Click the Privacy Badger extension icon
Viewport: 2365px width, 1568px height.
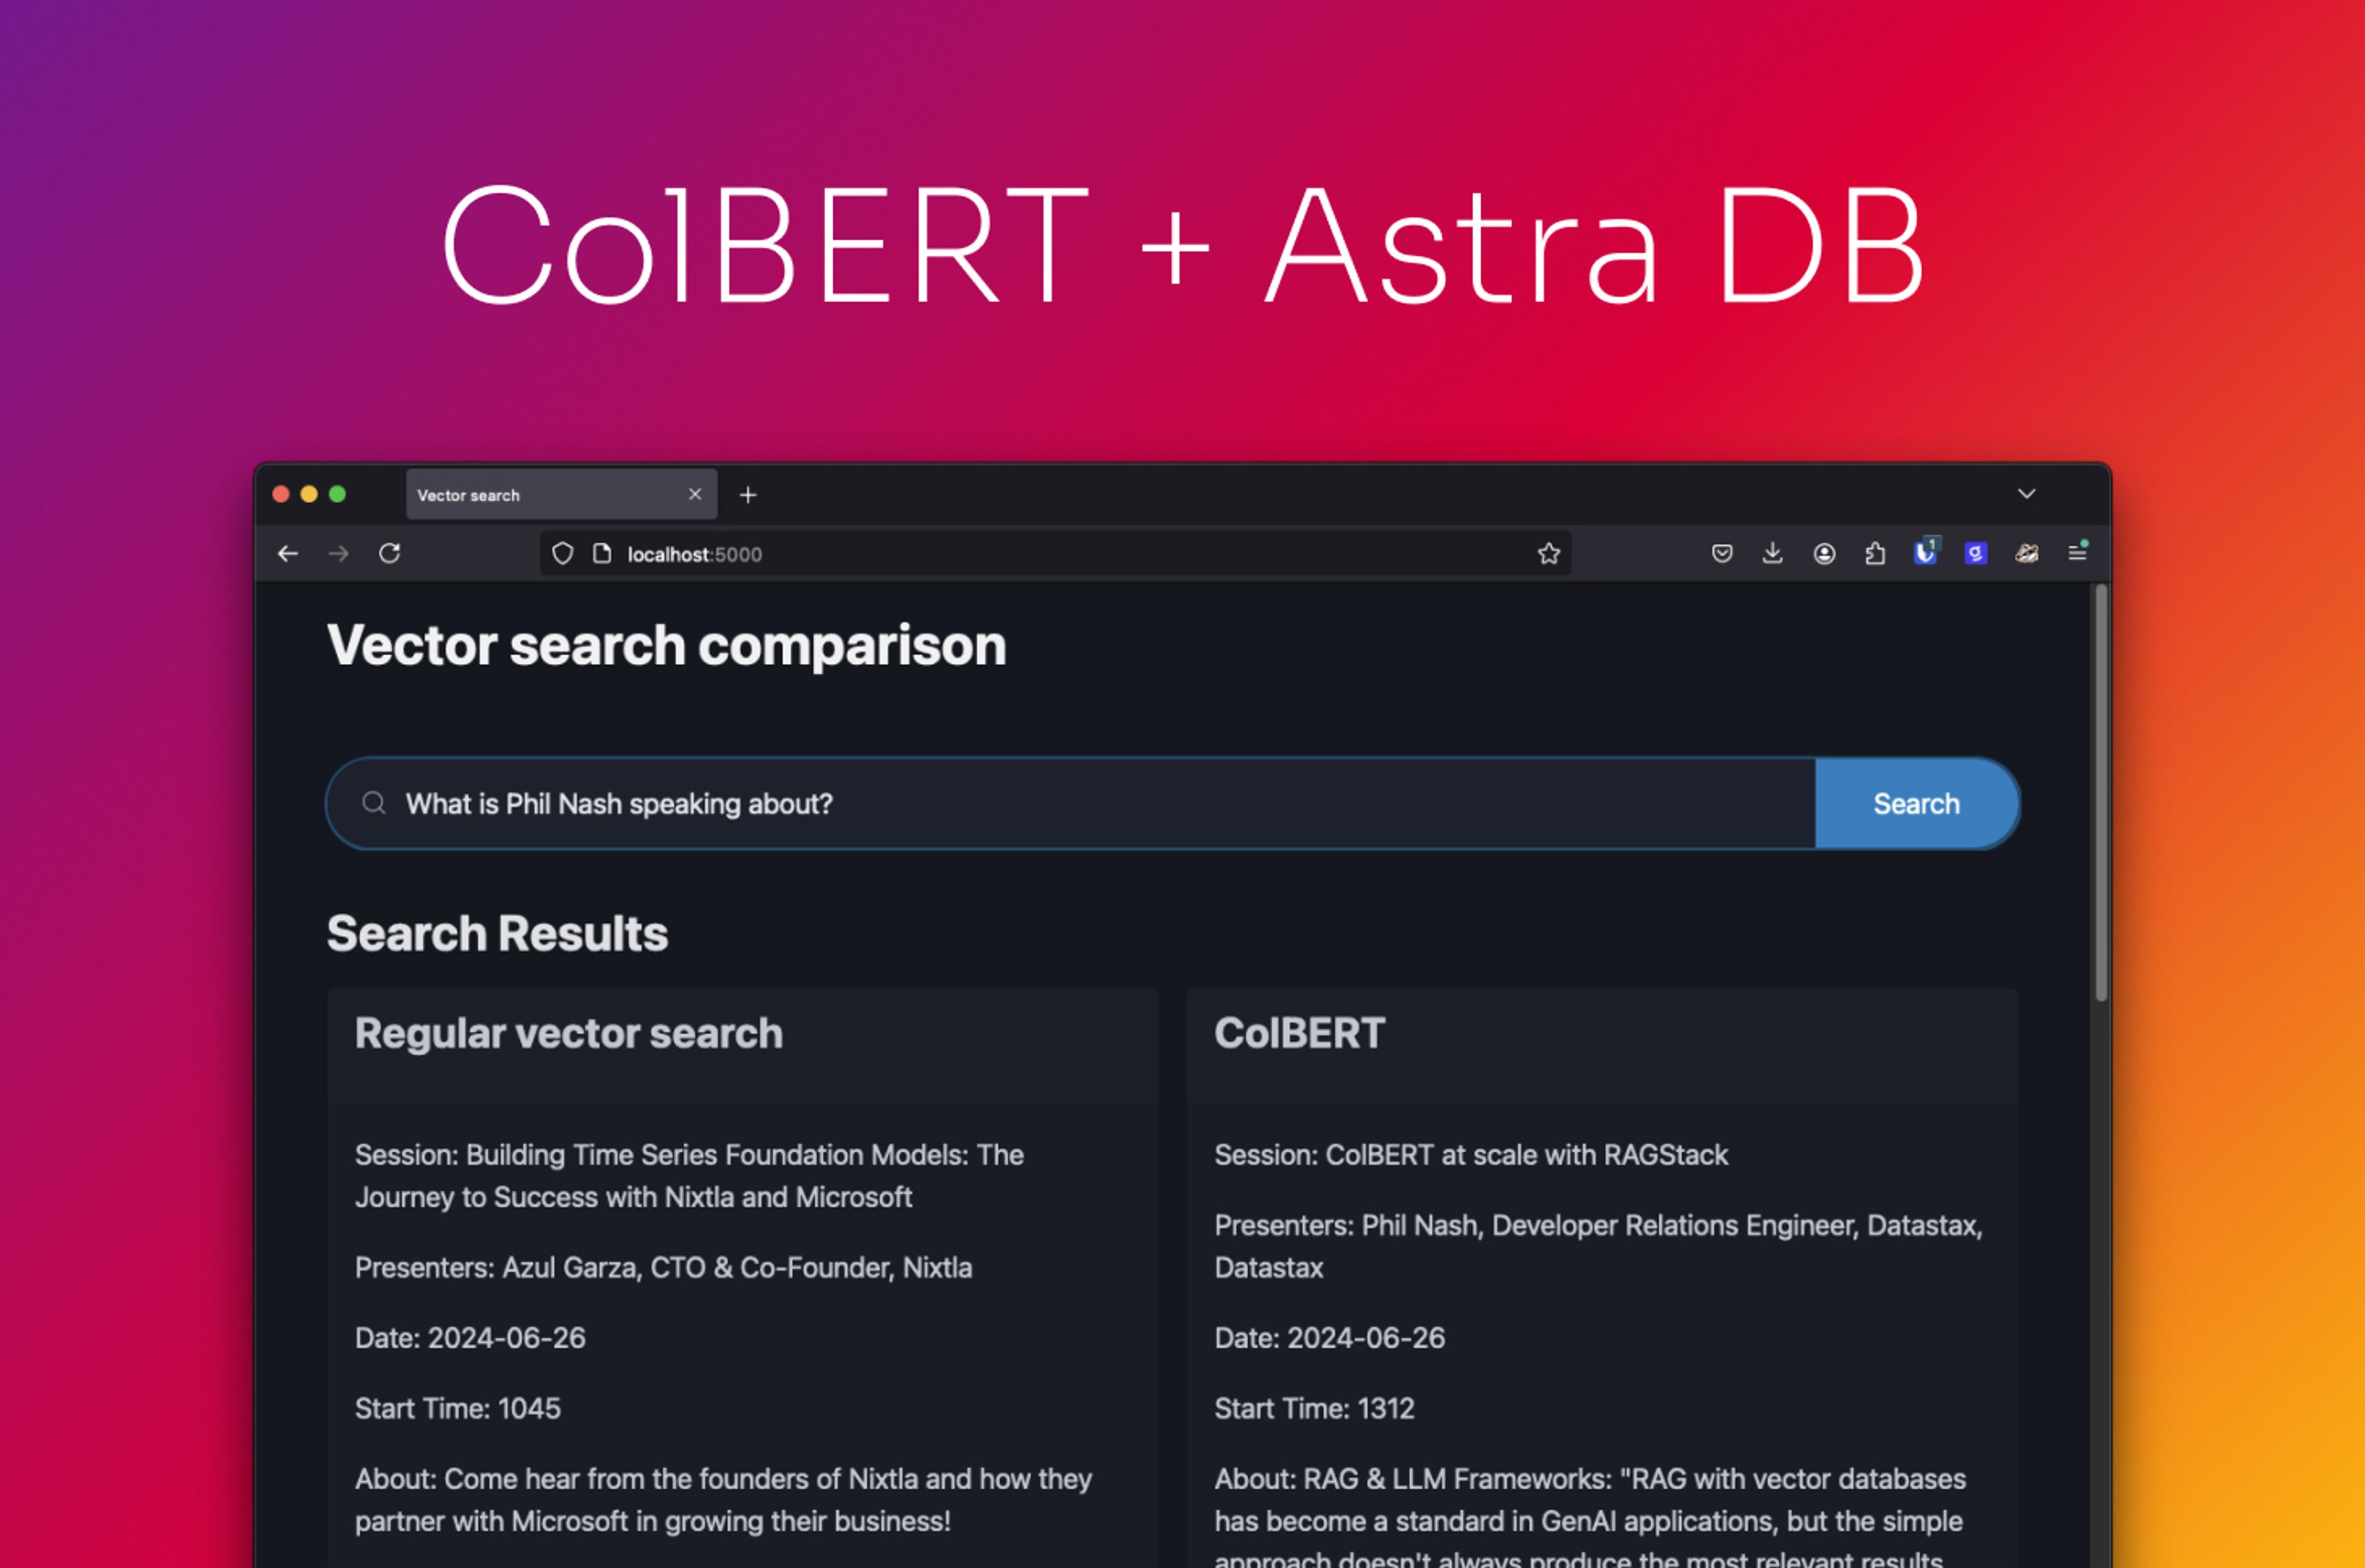2027,553
